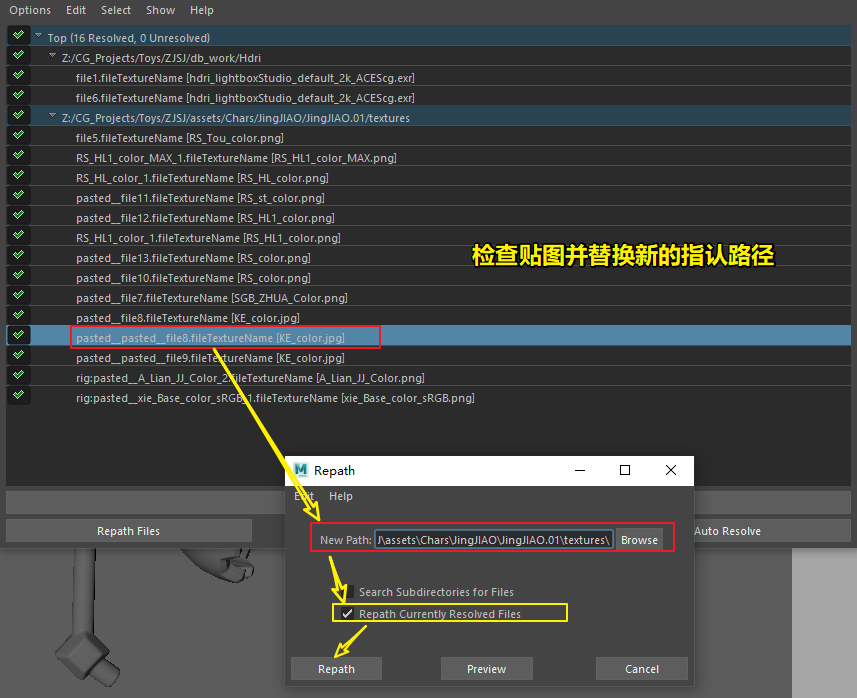
Task: Collapse the db_work/Hdri folder group
Action: pos(52,55)
